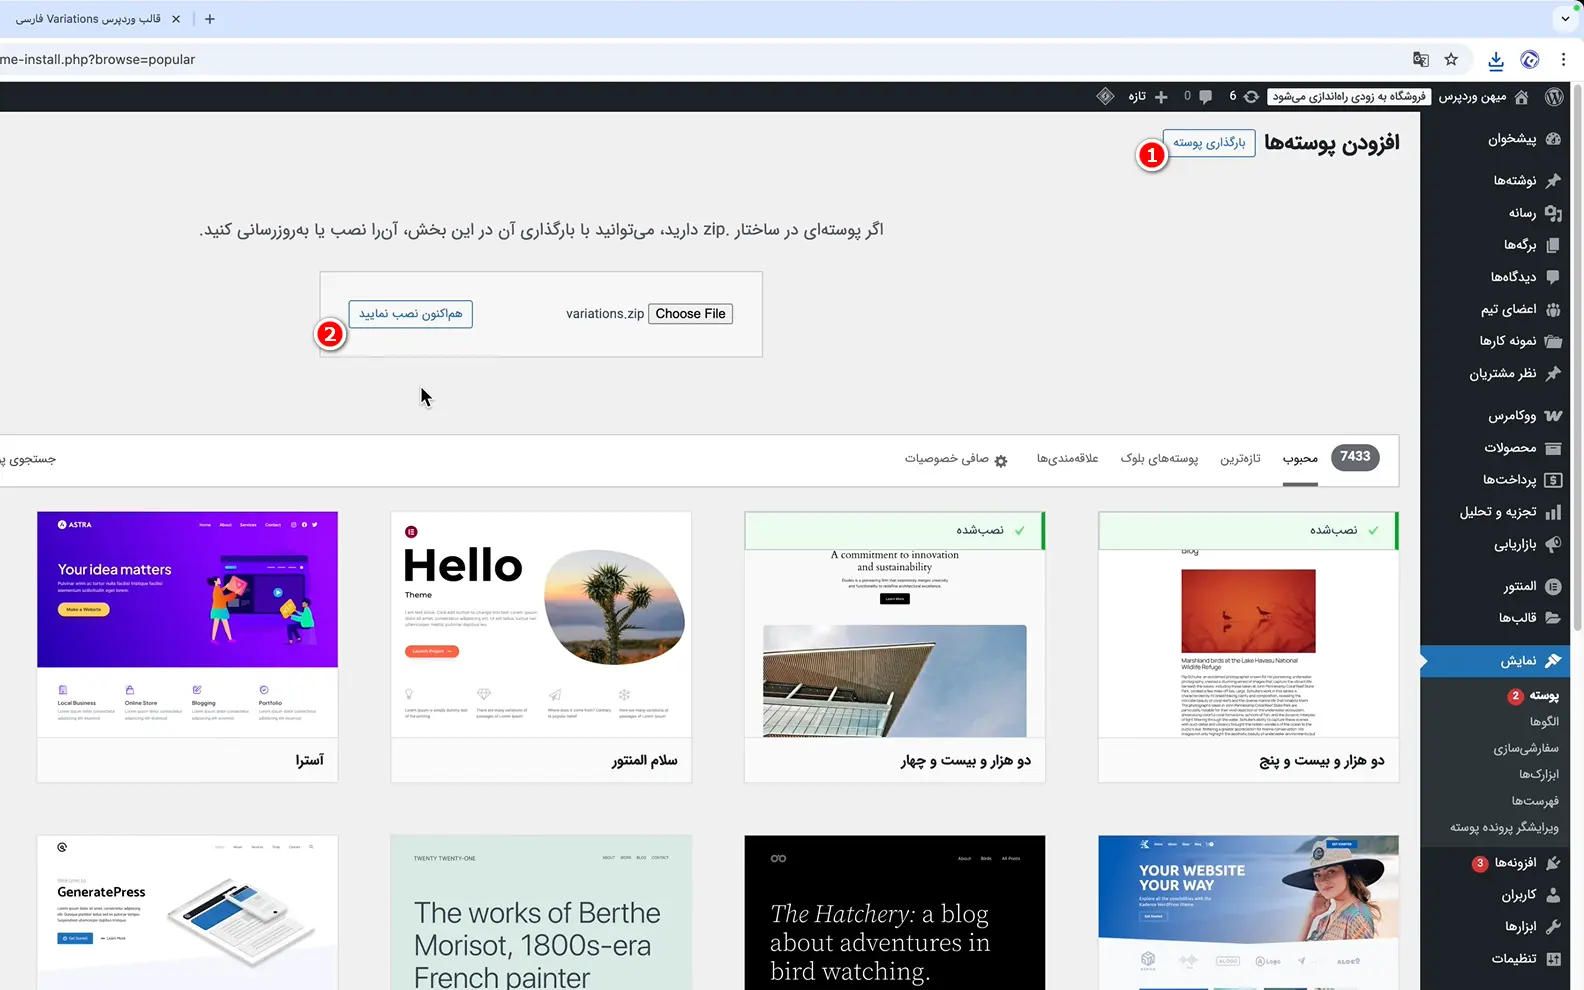Open the نمایش appearance menu
The height and width of the screenshot is (990, 1584).
pos(1495,661)
